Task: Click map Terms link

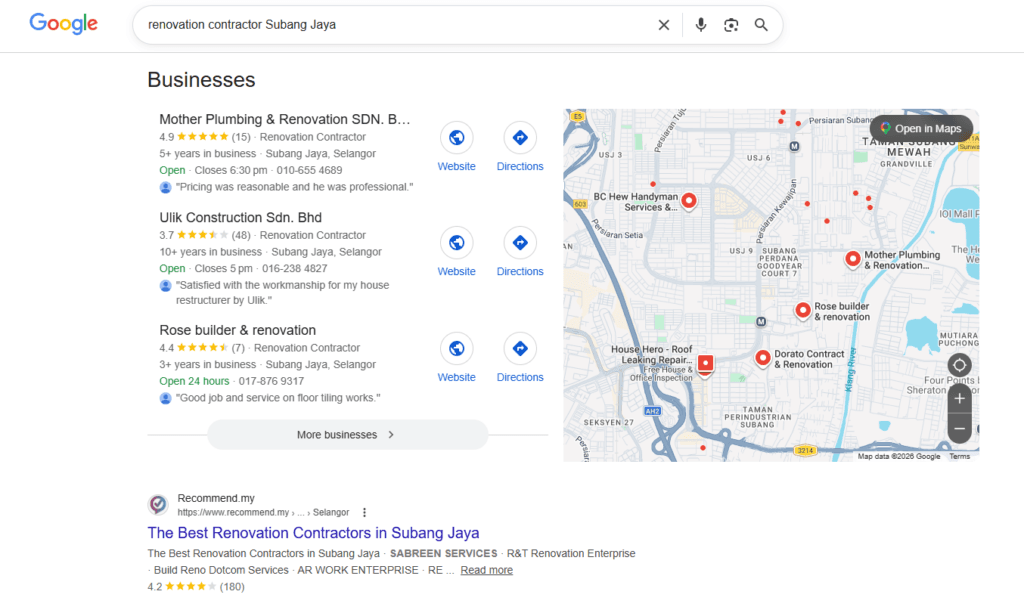Action: coord(959,456)
